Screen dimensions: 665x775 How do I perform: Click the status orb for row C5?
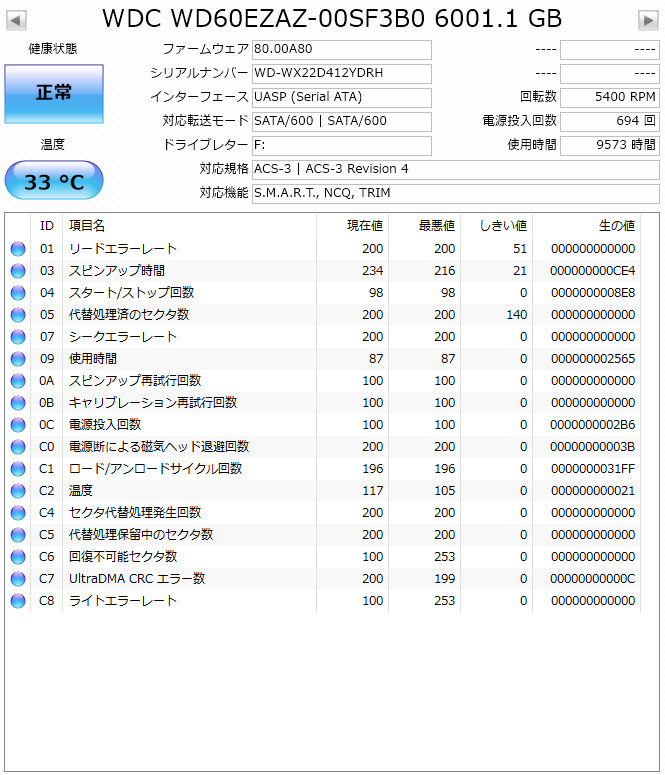click(18, 535)
